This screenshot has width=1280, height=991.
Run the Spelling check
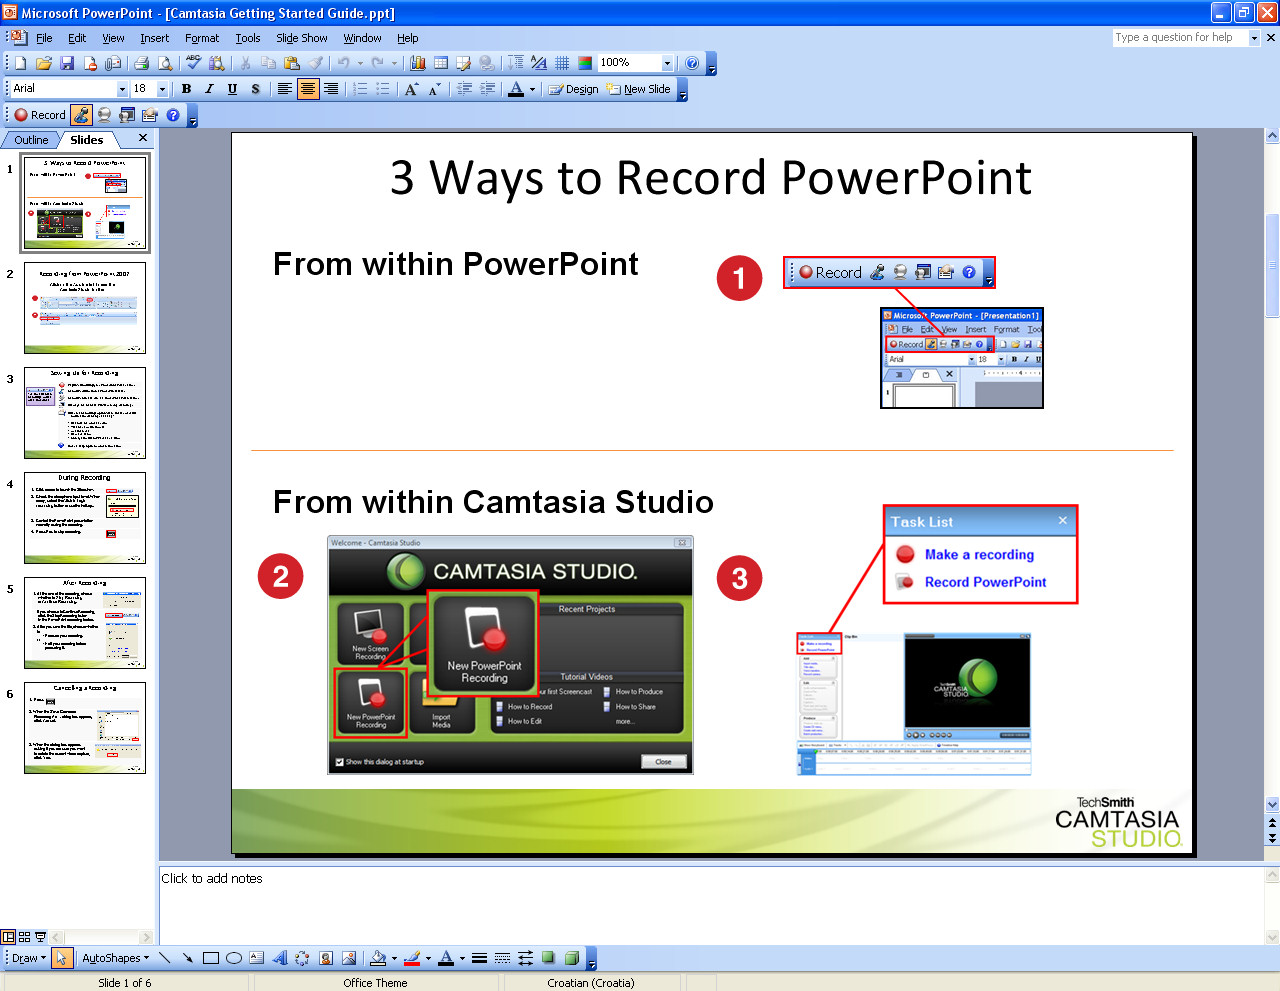(193, 63)
